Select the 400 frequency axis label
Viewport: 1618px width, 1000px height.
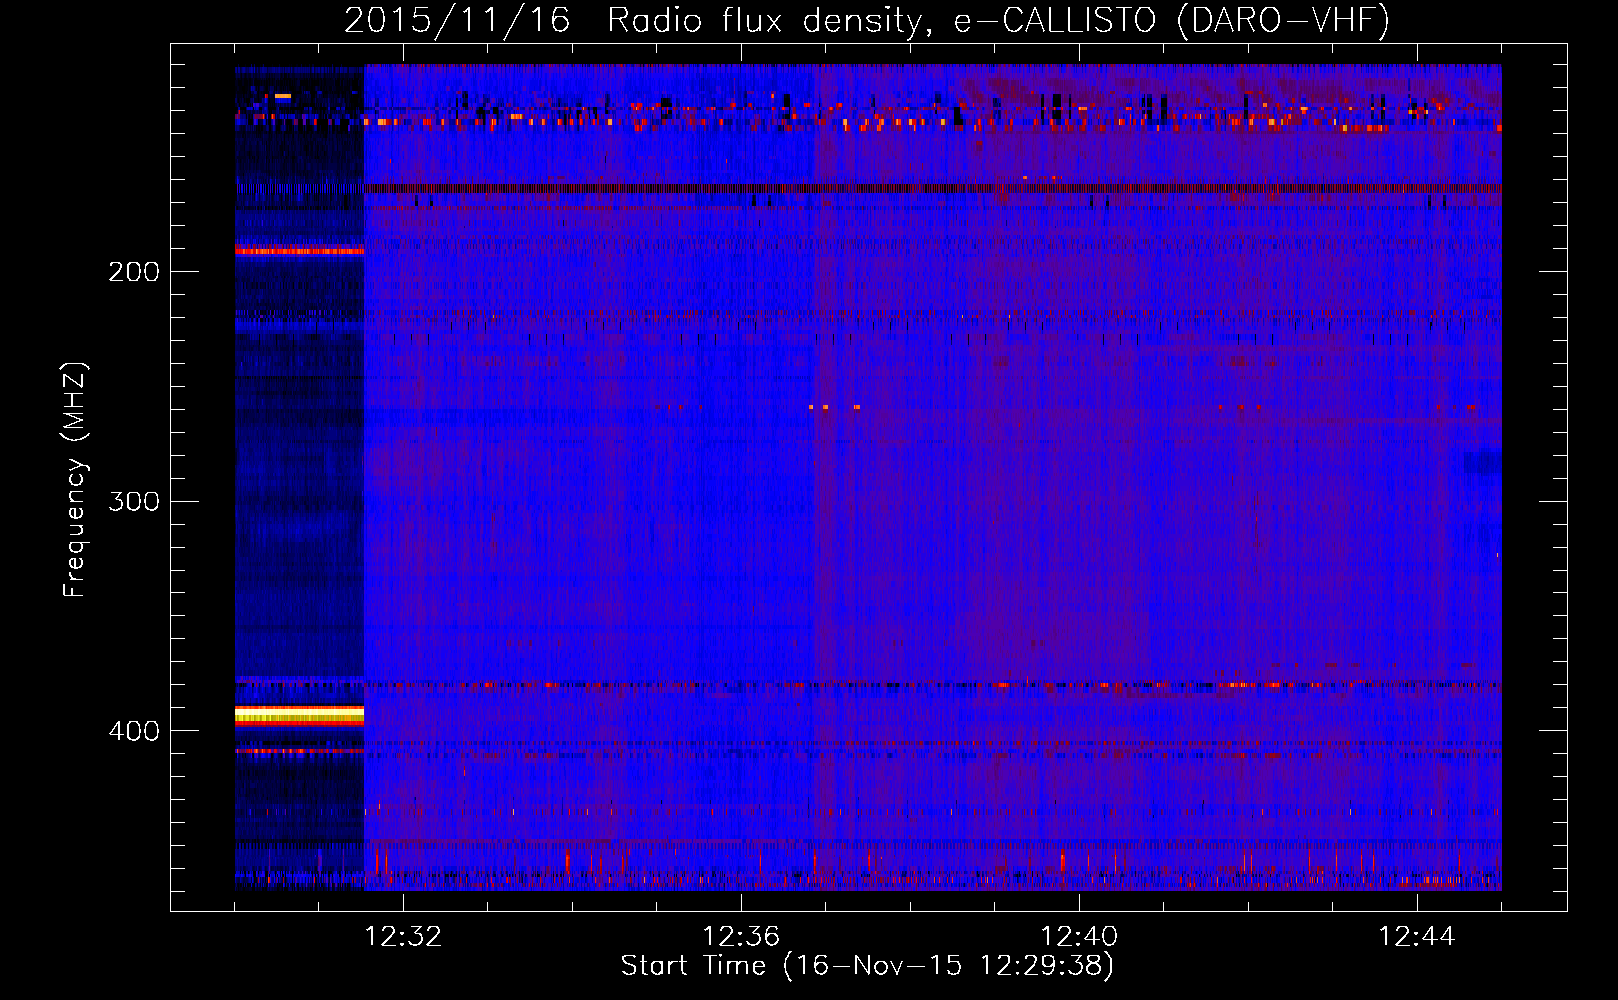coord(134,731)
